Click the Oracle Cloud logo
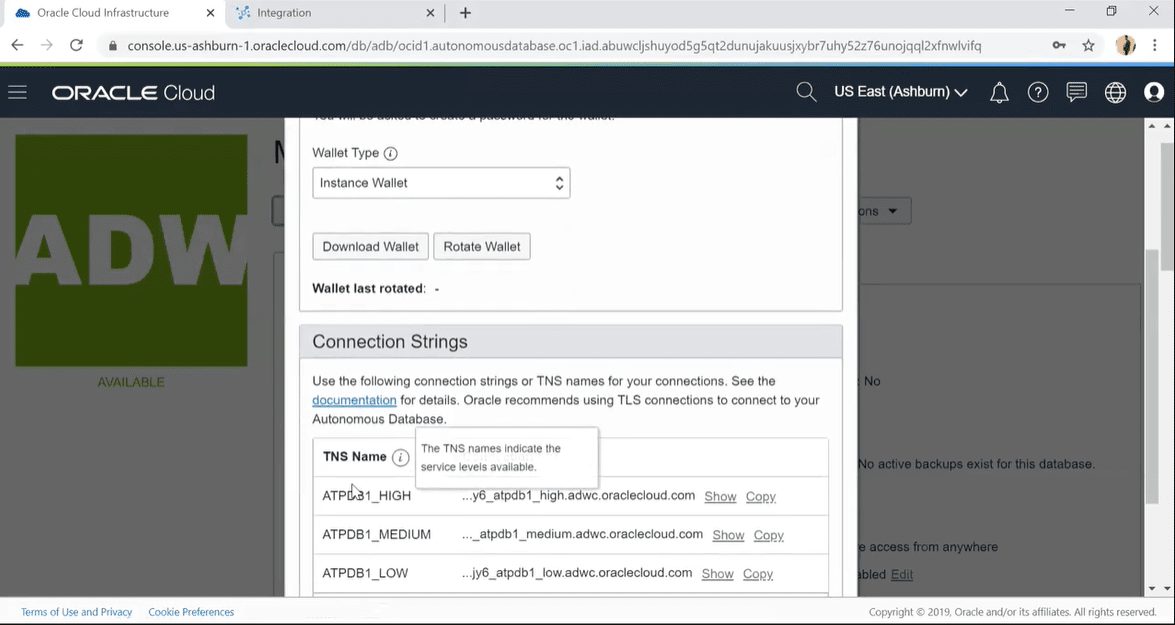This screenshot has height=625, width=1175. [x=133, y=92]
